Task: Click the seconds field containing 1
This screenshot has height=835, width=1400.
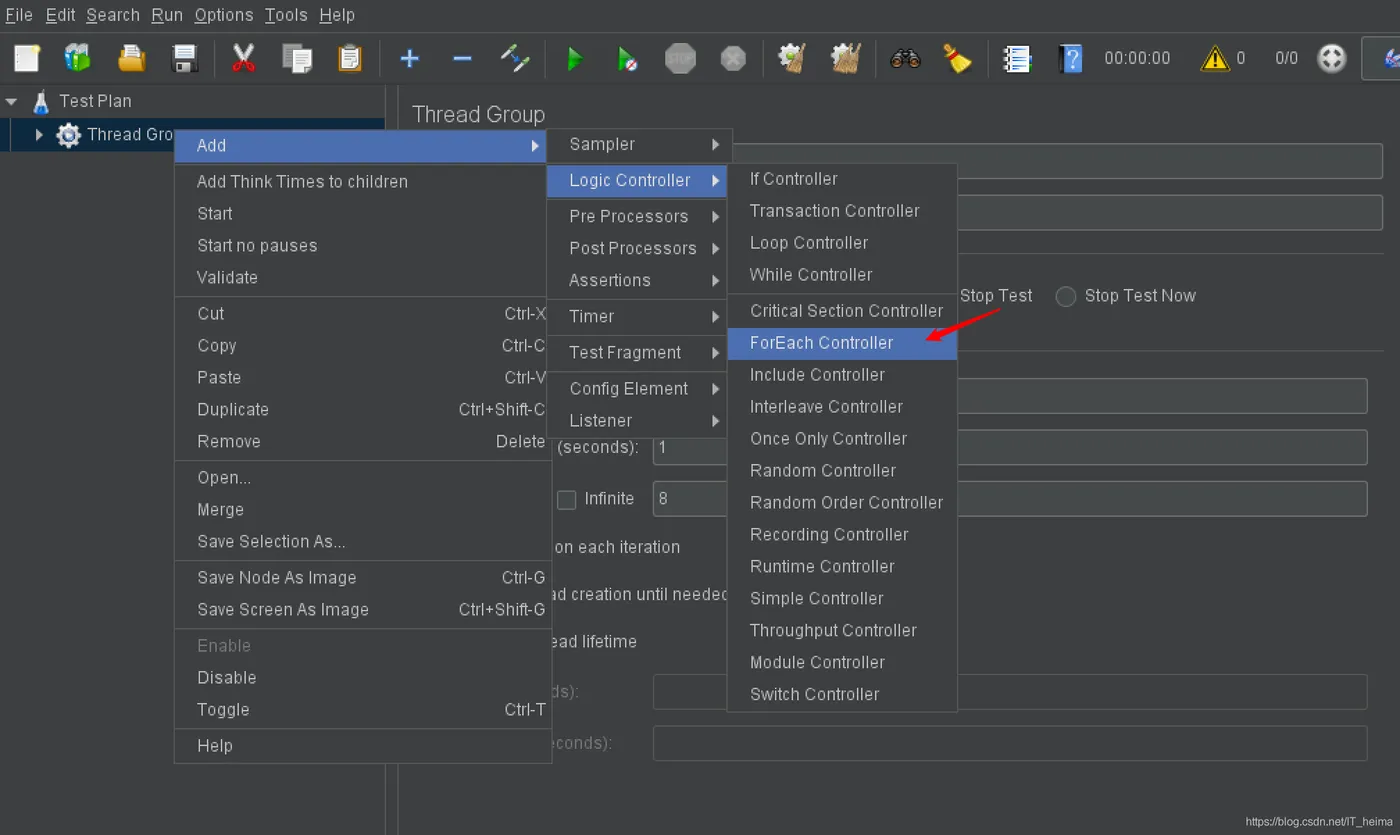Action: click(1010, 447)
